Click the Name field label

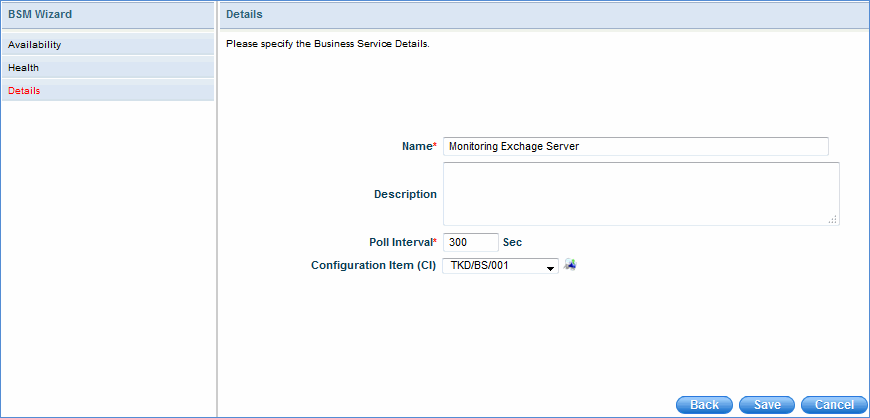click(x=418, y=146)
